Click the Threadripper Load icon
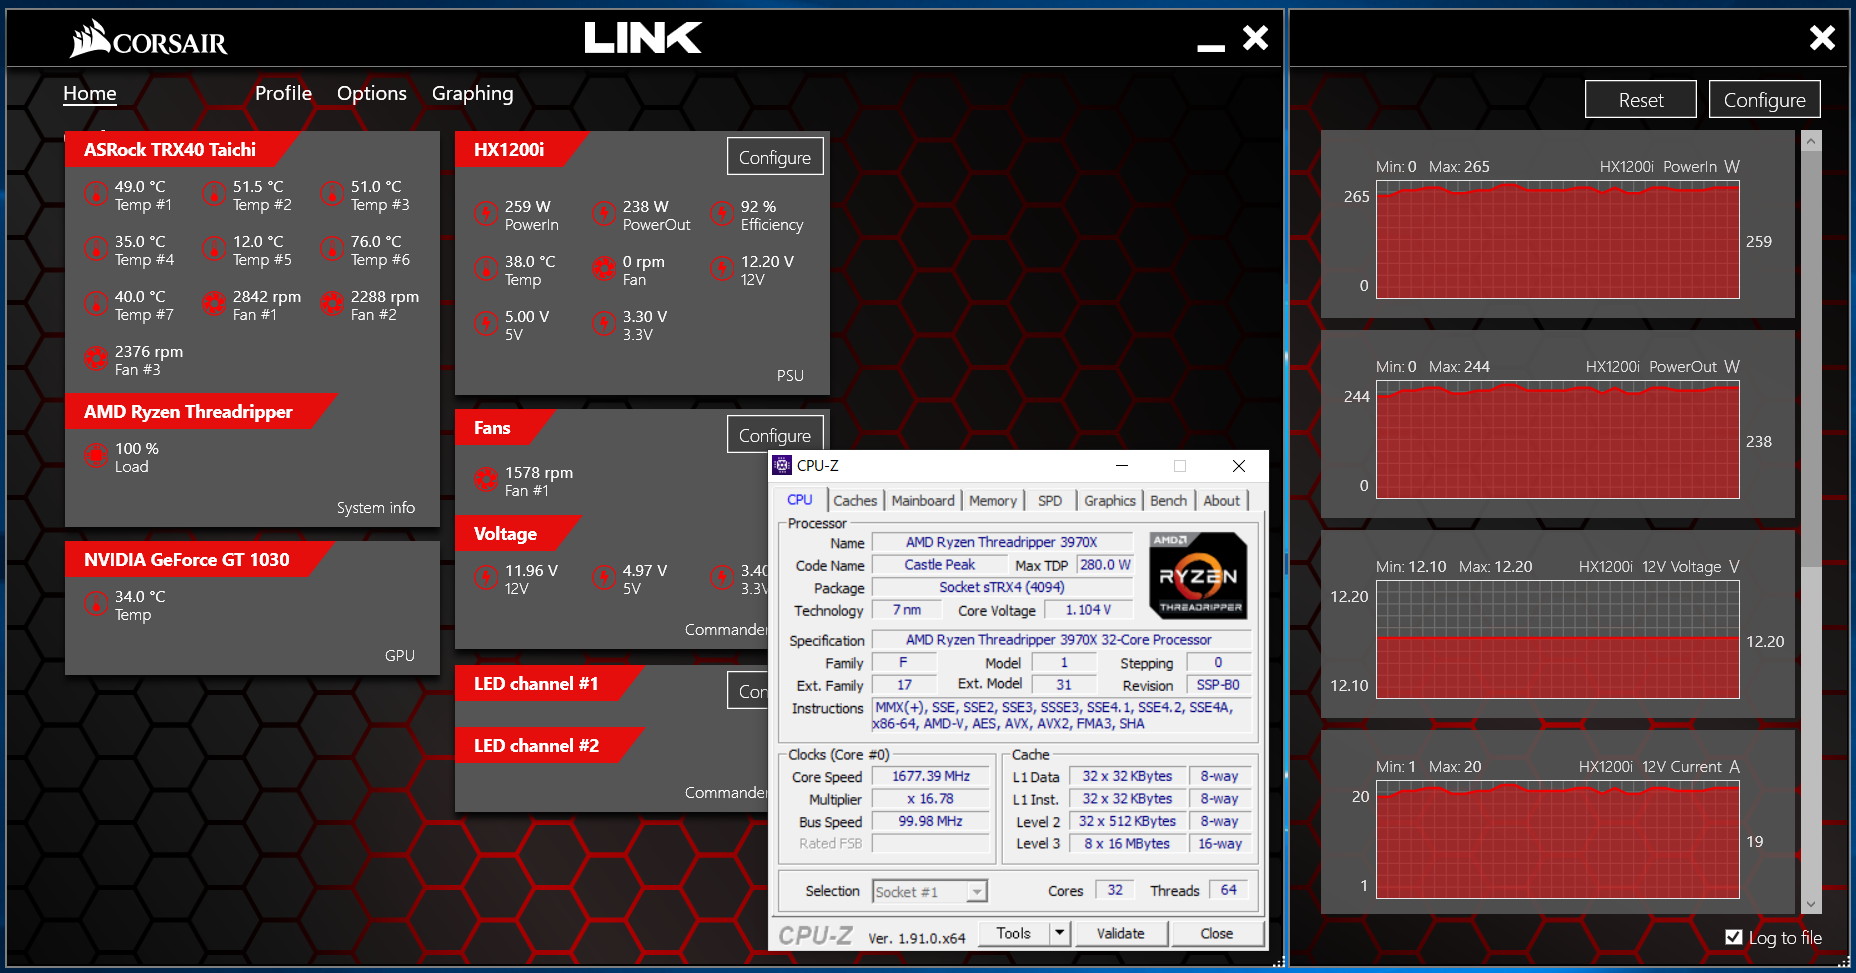The width and height of the screenshot is (1856, 973). (96, 456)
